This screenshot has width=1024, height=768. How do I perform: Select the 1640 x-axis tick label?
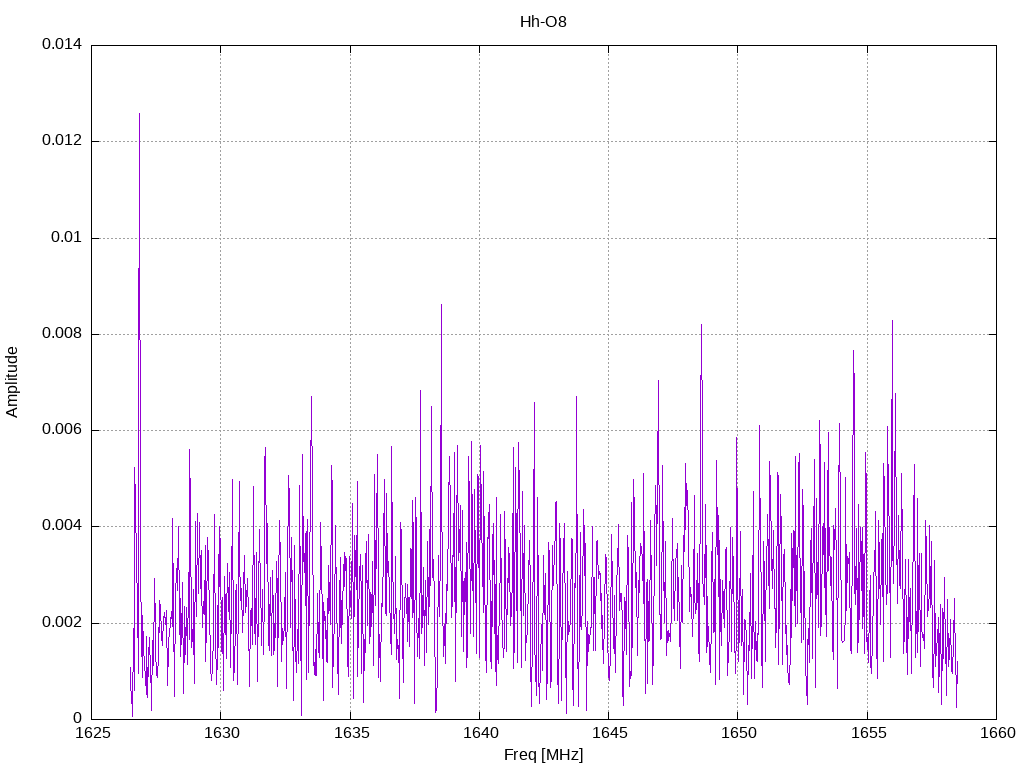point(479,733)
